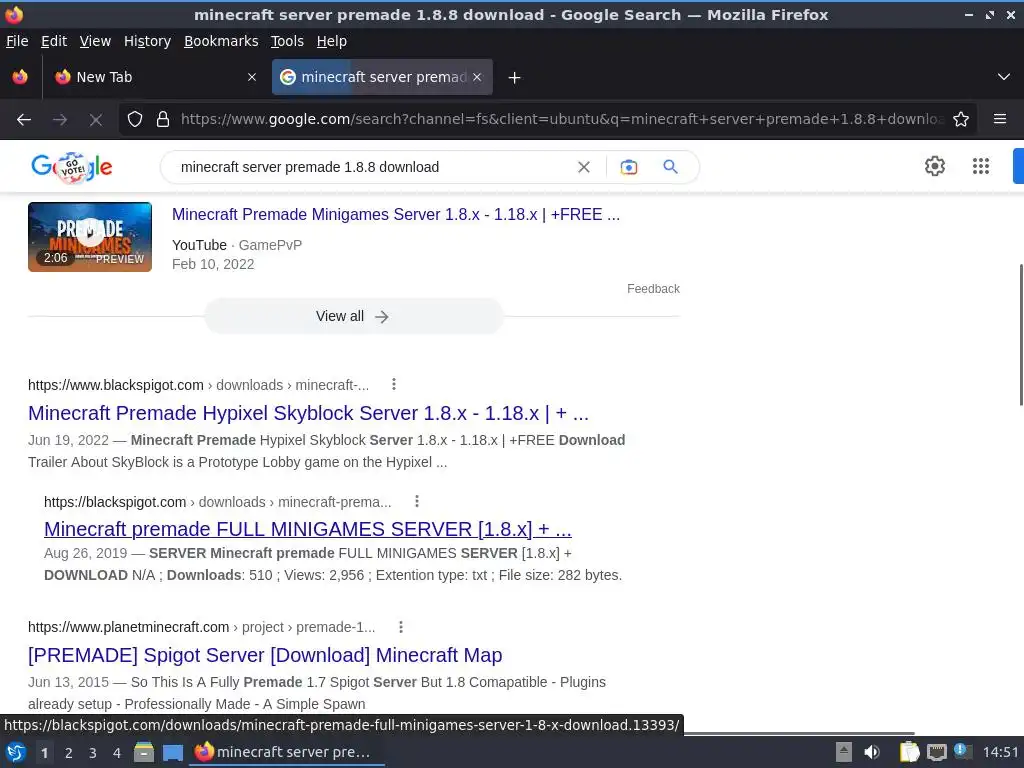Open the taskbar start menu icon

[16, 753]
